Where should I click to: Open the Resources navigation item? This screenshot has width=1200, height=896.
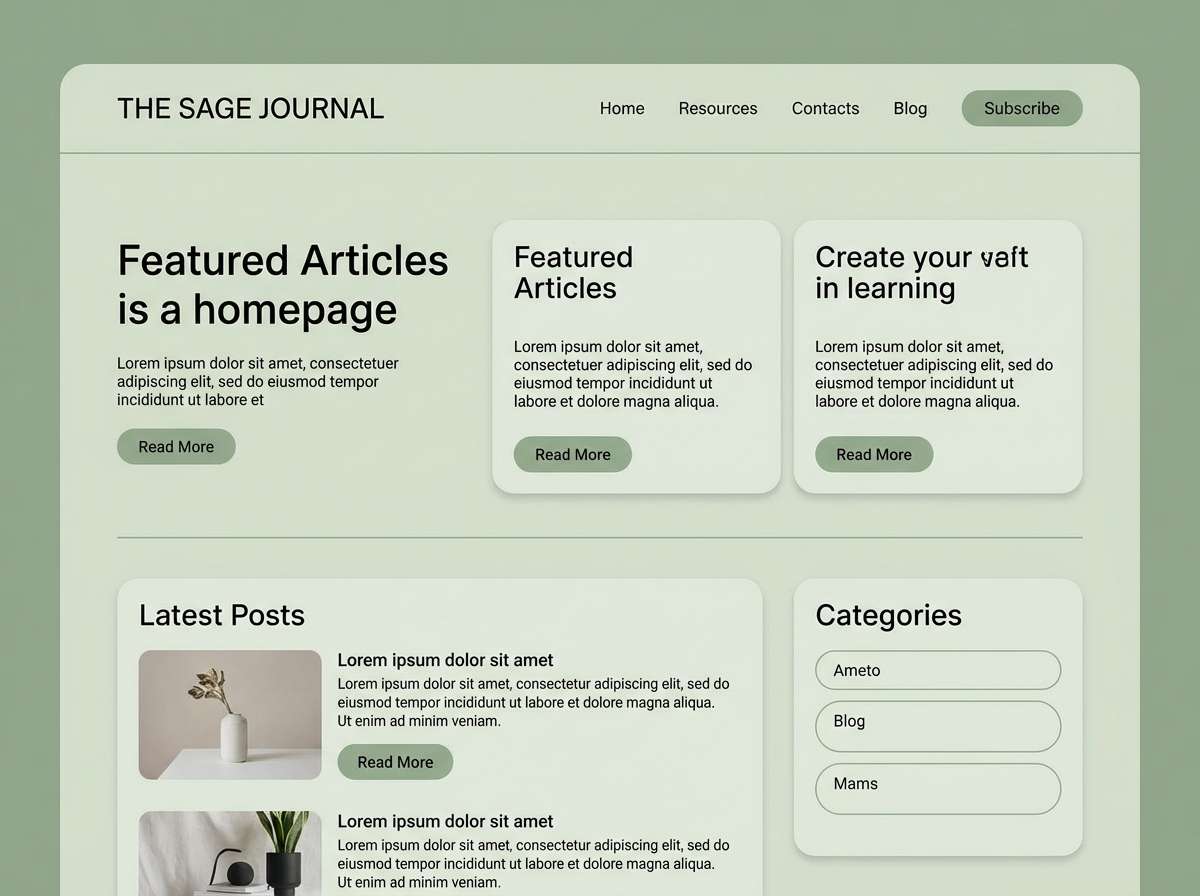(718, 108)
